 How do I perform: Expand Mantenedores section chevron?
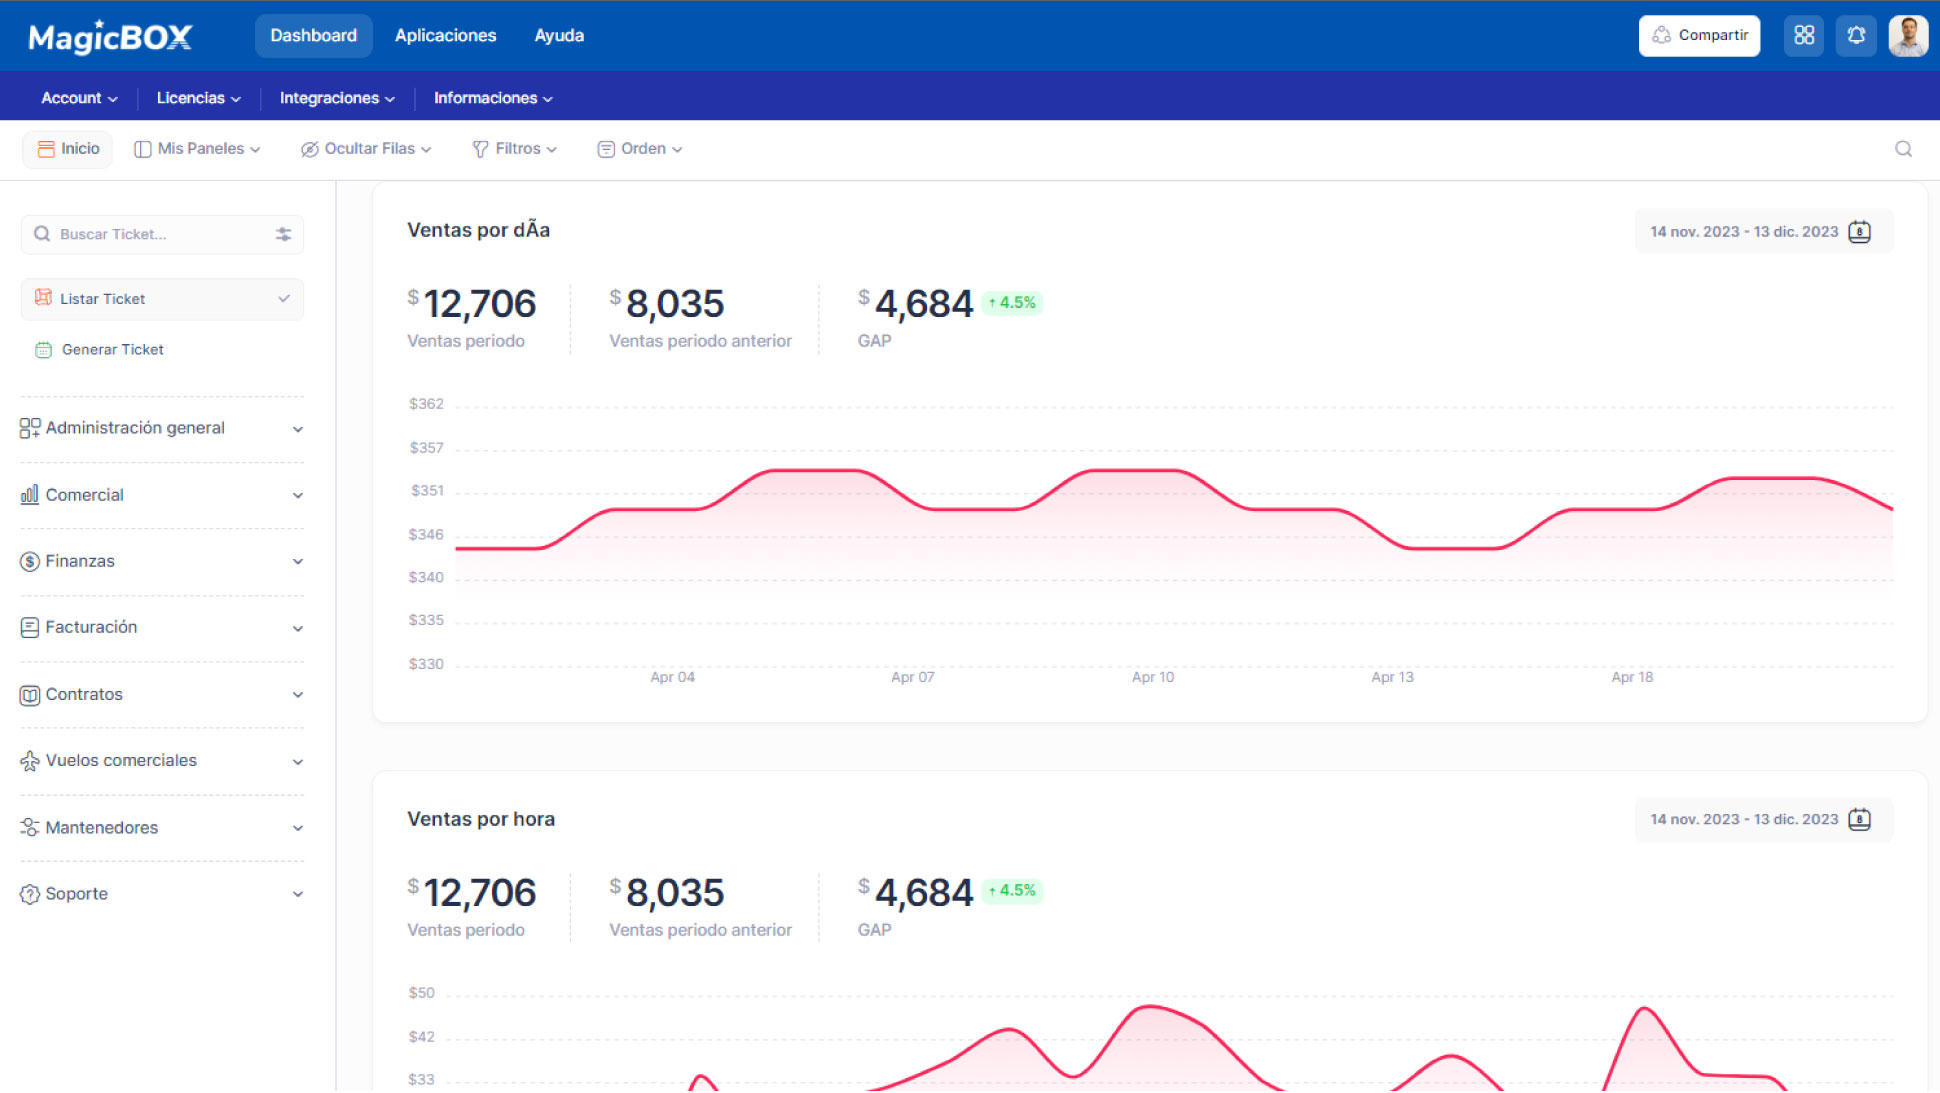click(298, 828)
